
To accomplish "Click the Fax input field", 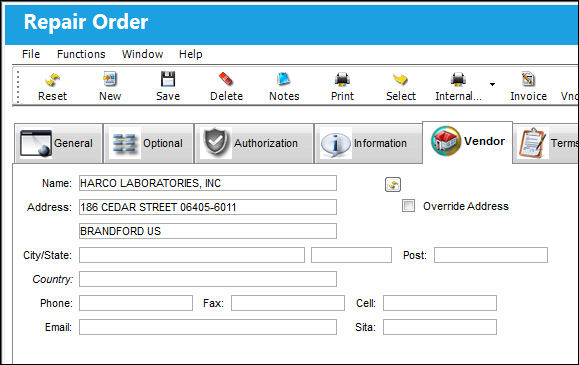I will click(288, 303).
